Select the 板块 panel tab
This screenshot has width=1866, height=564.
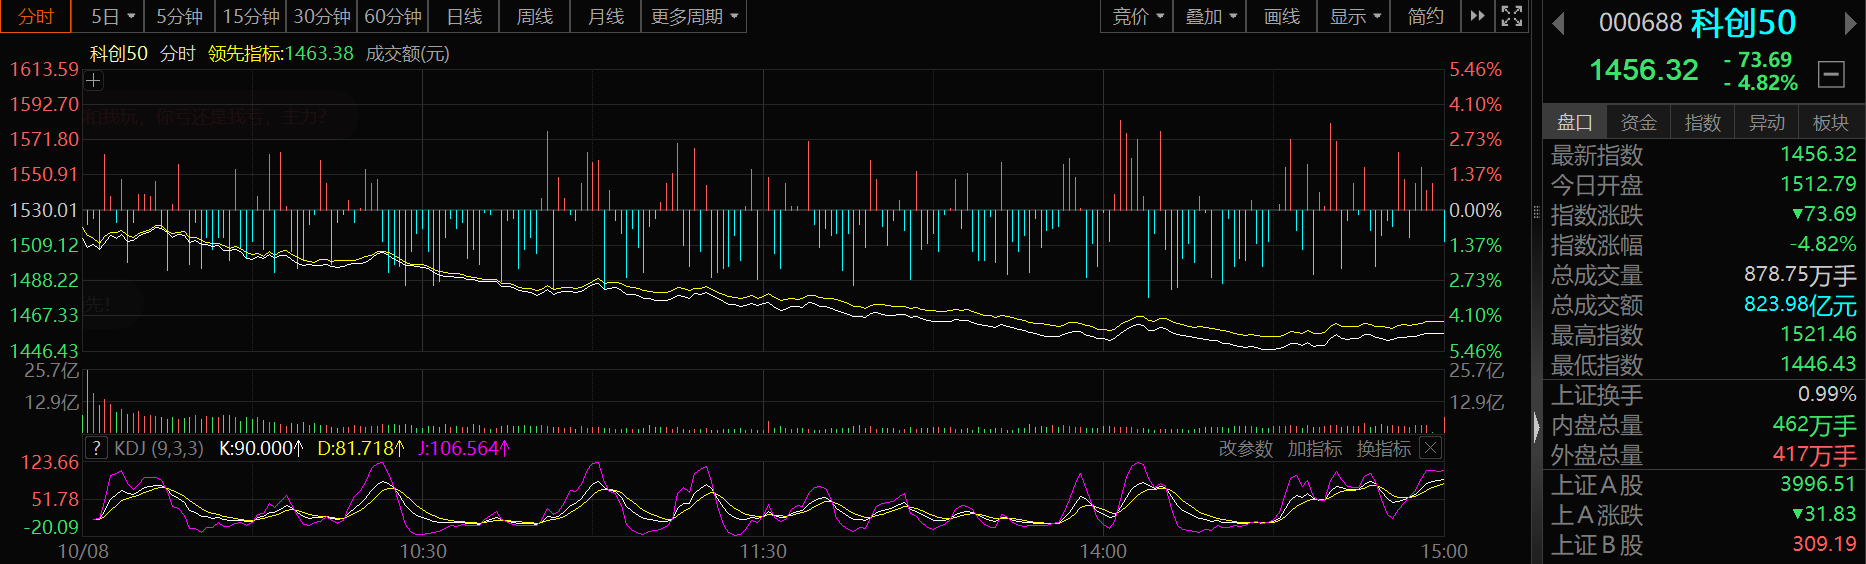point(1831,122)
